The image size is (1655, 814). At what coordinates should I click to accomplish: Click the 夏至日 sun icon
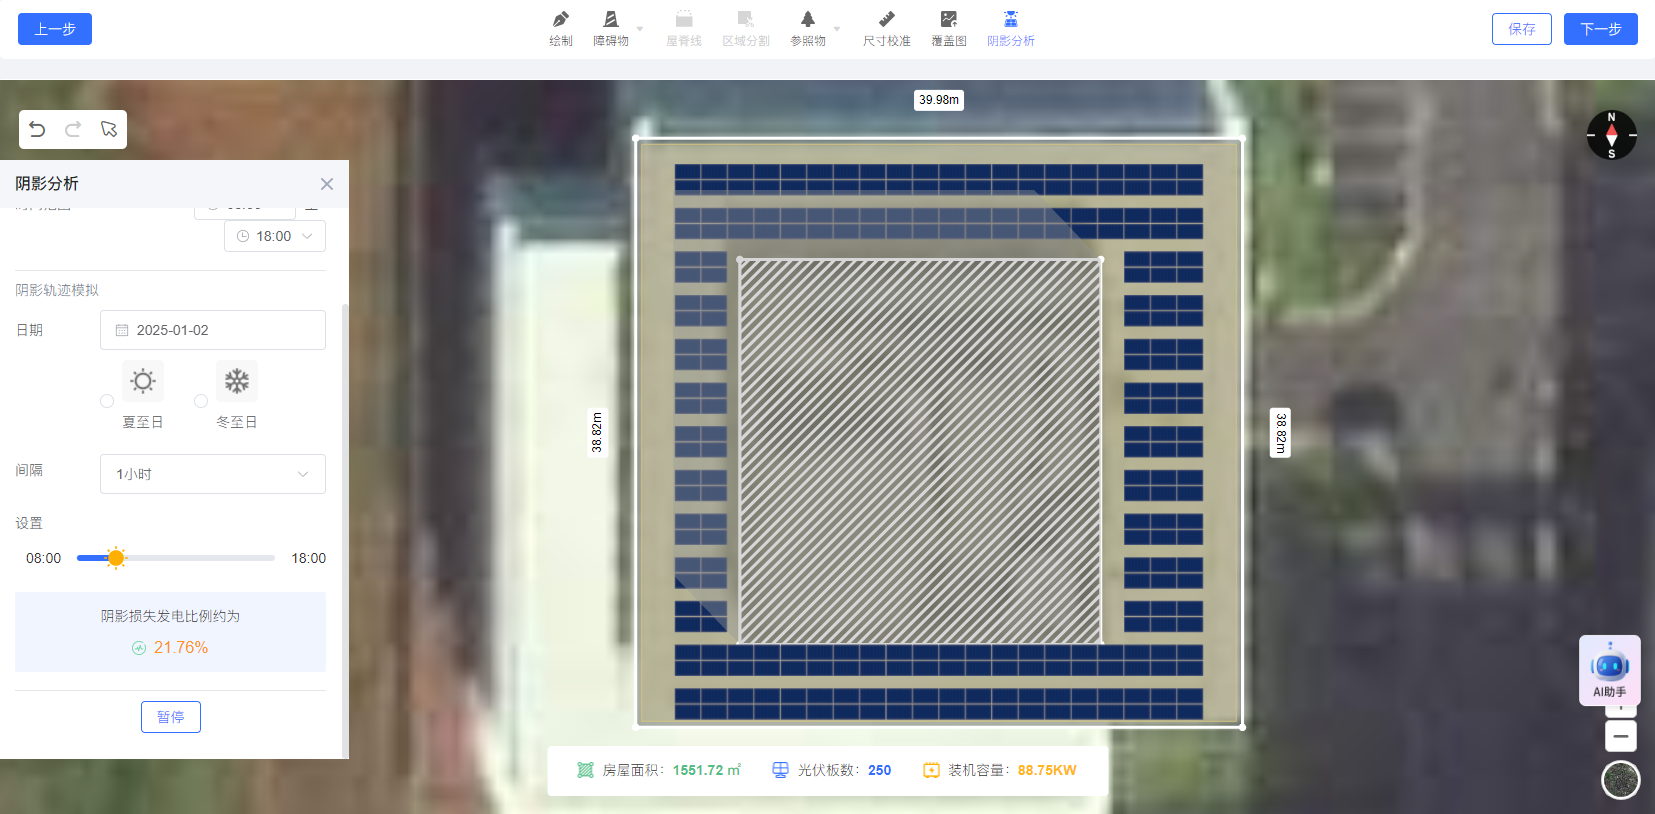click(x=143, y=381)
